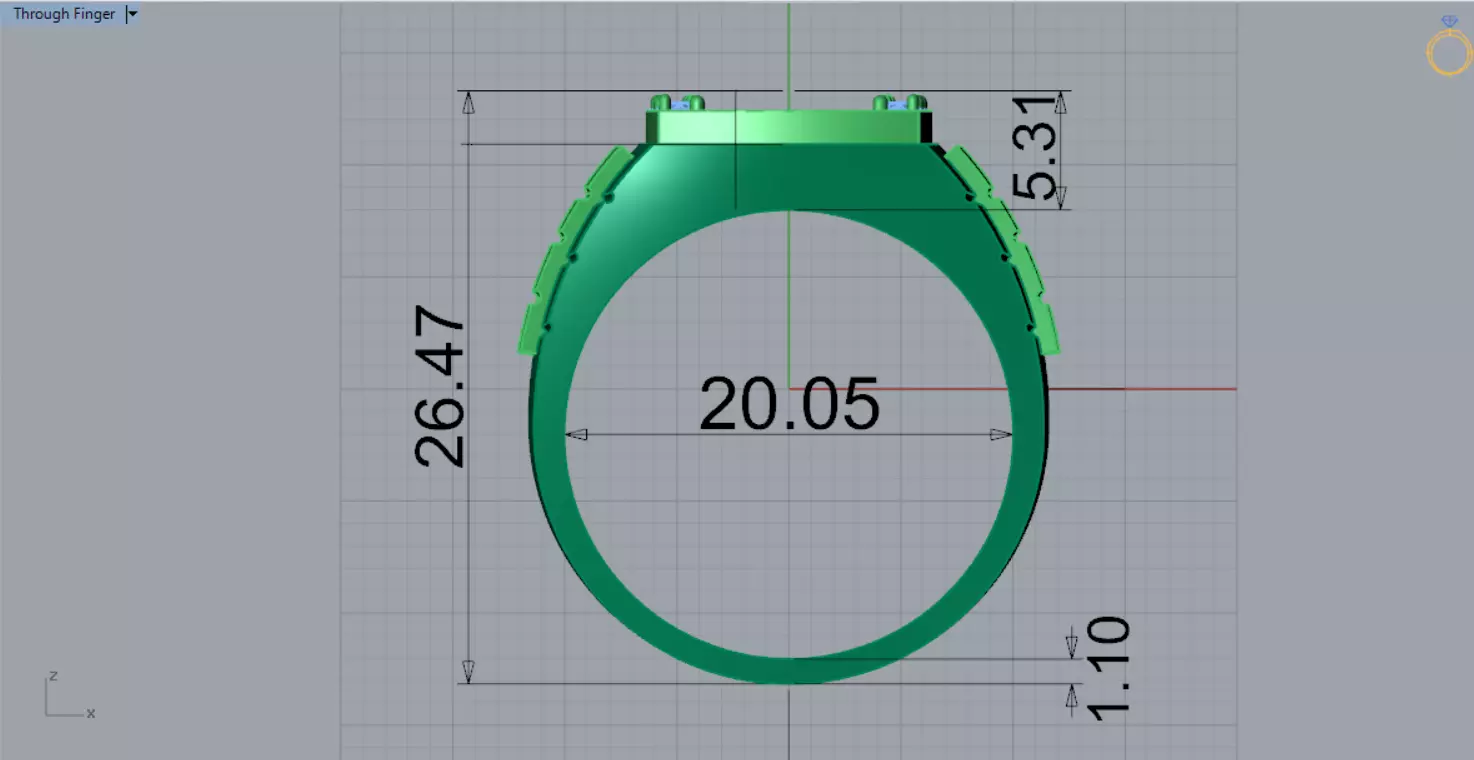Select the 20.05 inner diameter dimension
Screen dimensions: 1474x760
point(789,405)
